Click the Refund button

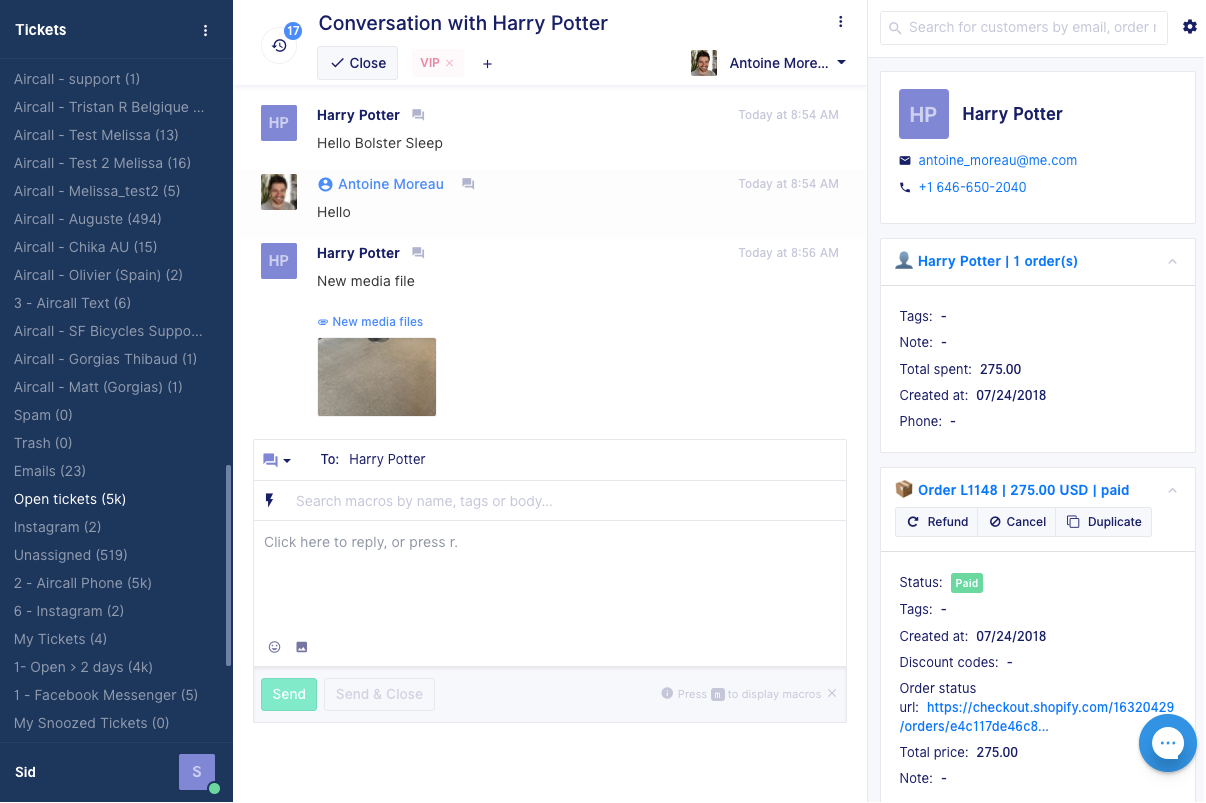pos(937,522)
